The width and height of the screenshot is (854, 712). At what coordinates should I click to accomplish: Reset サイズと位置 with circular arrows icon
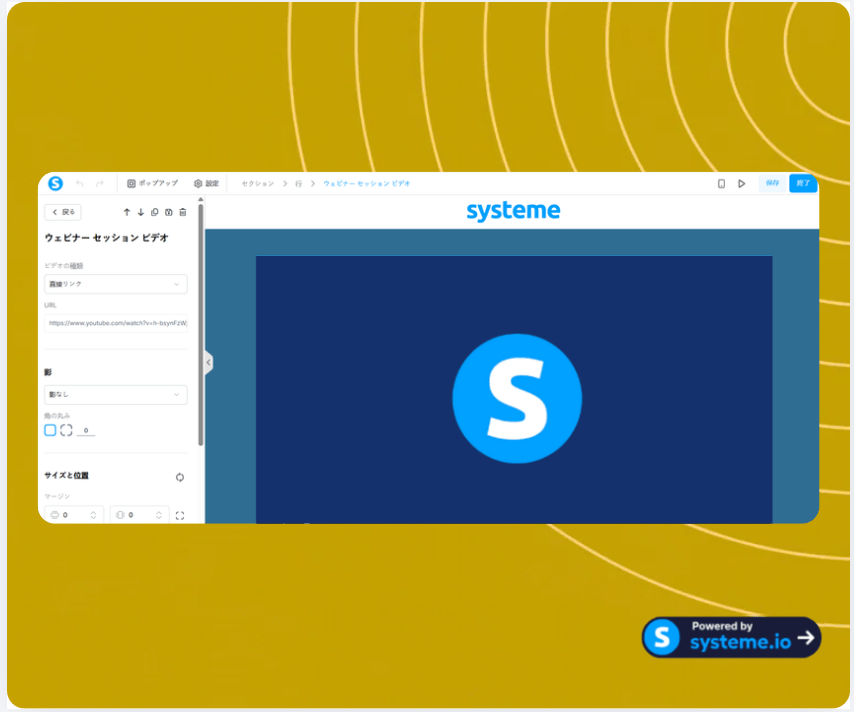(x=180, y=477)
